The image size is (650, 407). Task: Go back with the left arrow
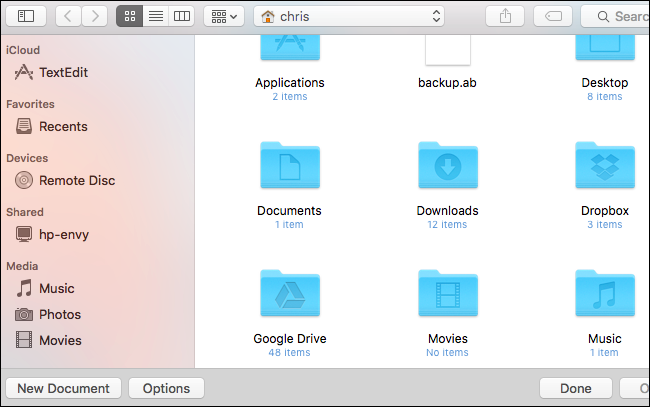(x=68, y=16)
